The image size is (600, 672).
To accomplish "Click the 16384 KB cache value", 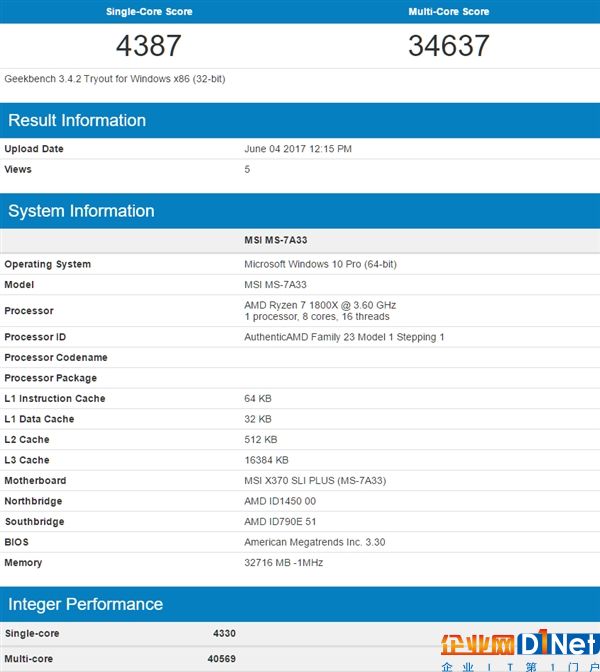I will (267, 460).
